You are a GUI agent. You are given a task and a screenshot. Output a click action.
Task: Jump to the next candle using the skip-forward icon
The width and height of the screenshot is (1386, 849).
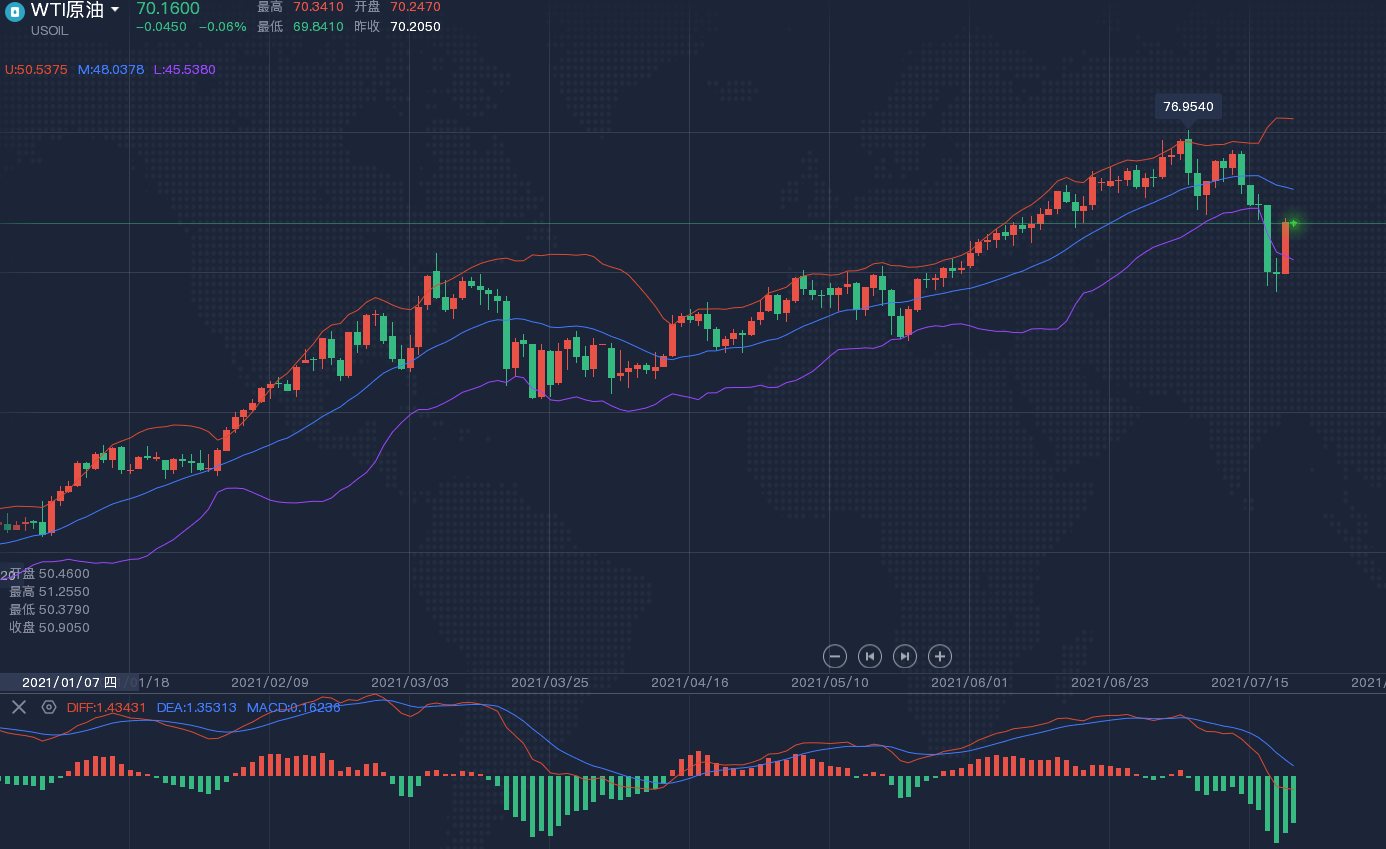point(904,656)
